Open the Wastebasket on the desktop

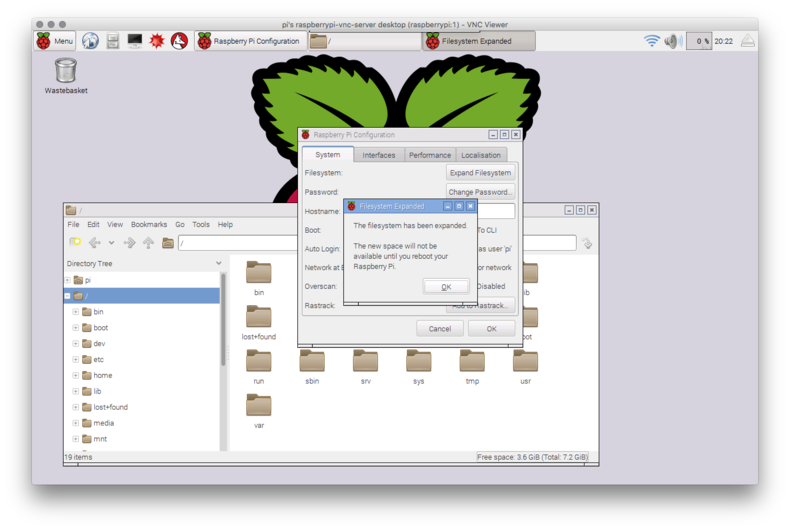[66, 71]
